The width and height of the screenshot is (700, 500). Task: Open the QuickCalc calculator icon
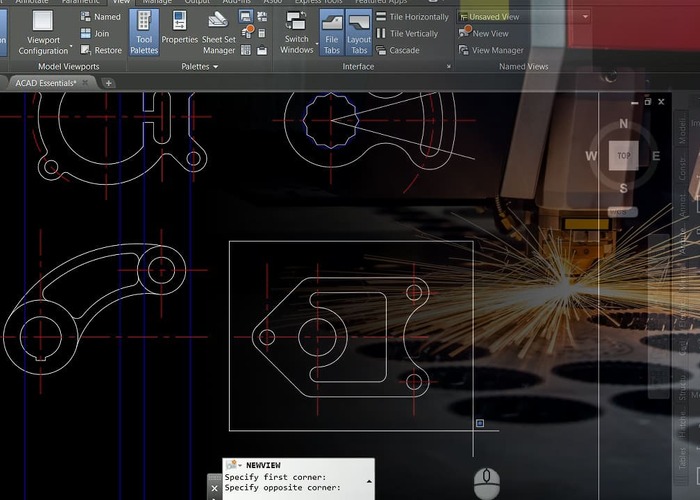262,33
